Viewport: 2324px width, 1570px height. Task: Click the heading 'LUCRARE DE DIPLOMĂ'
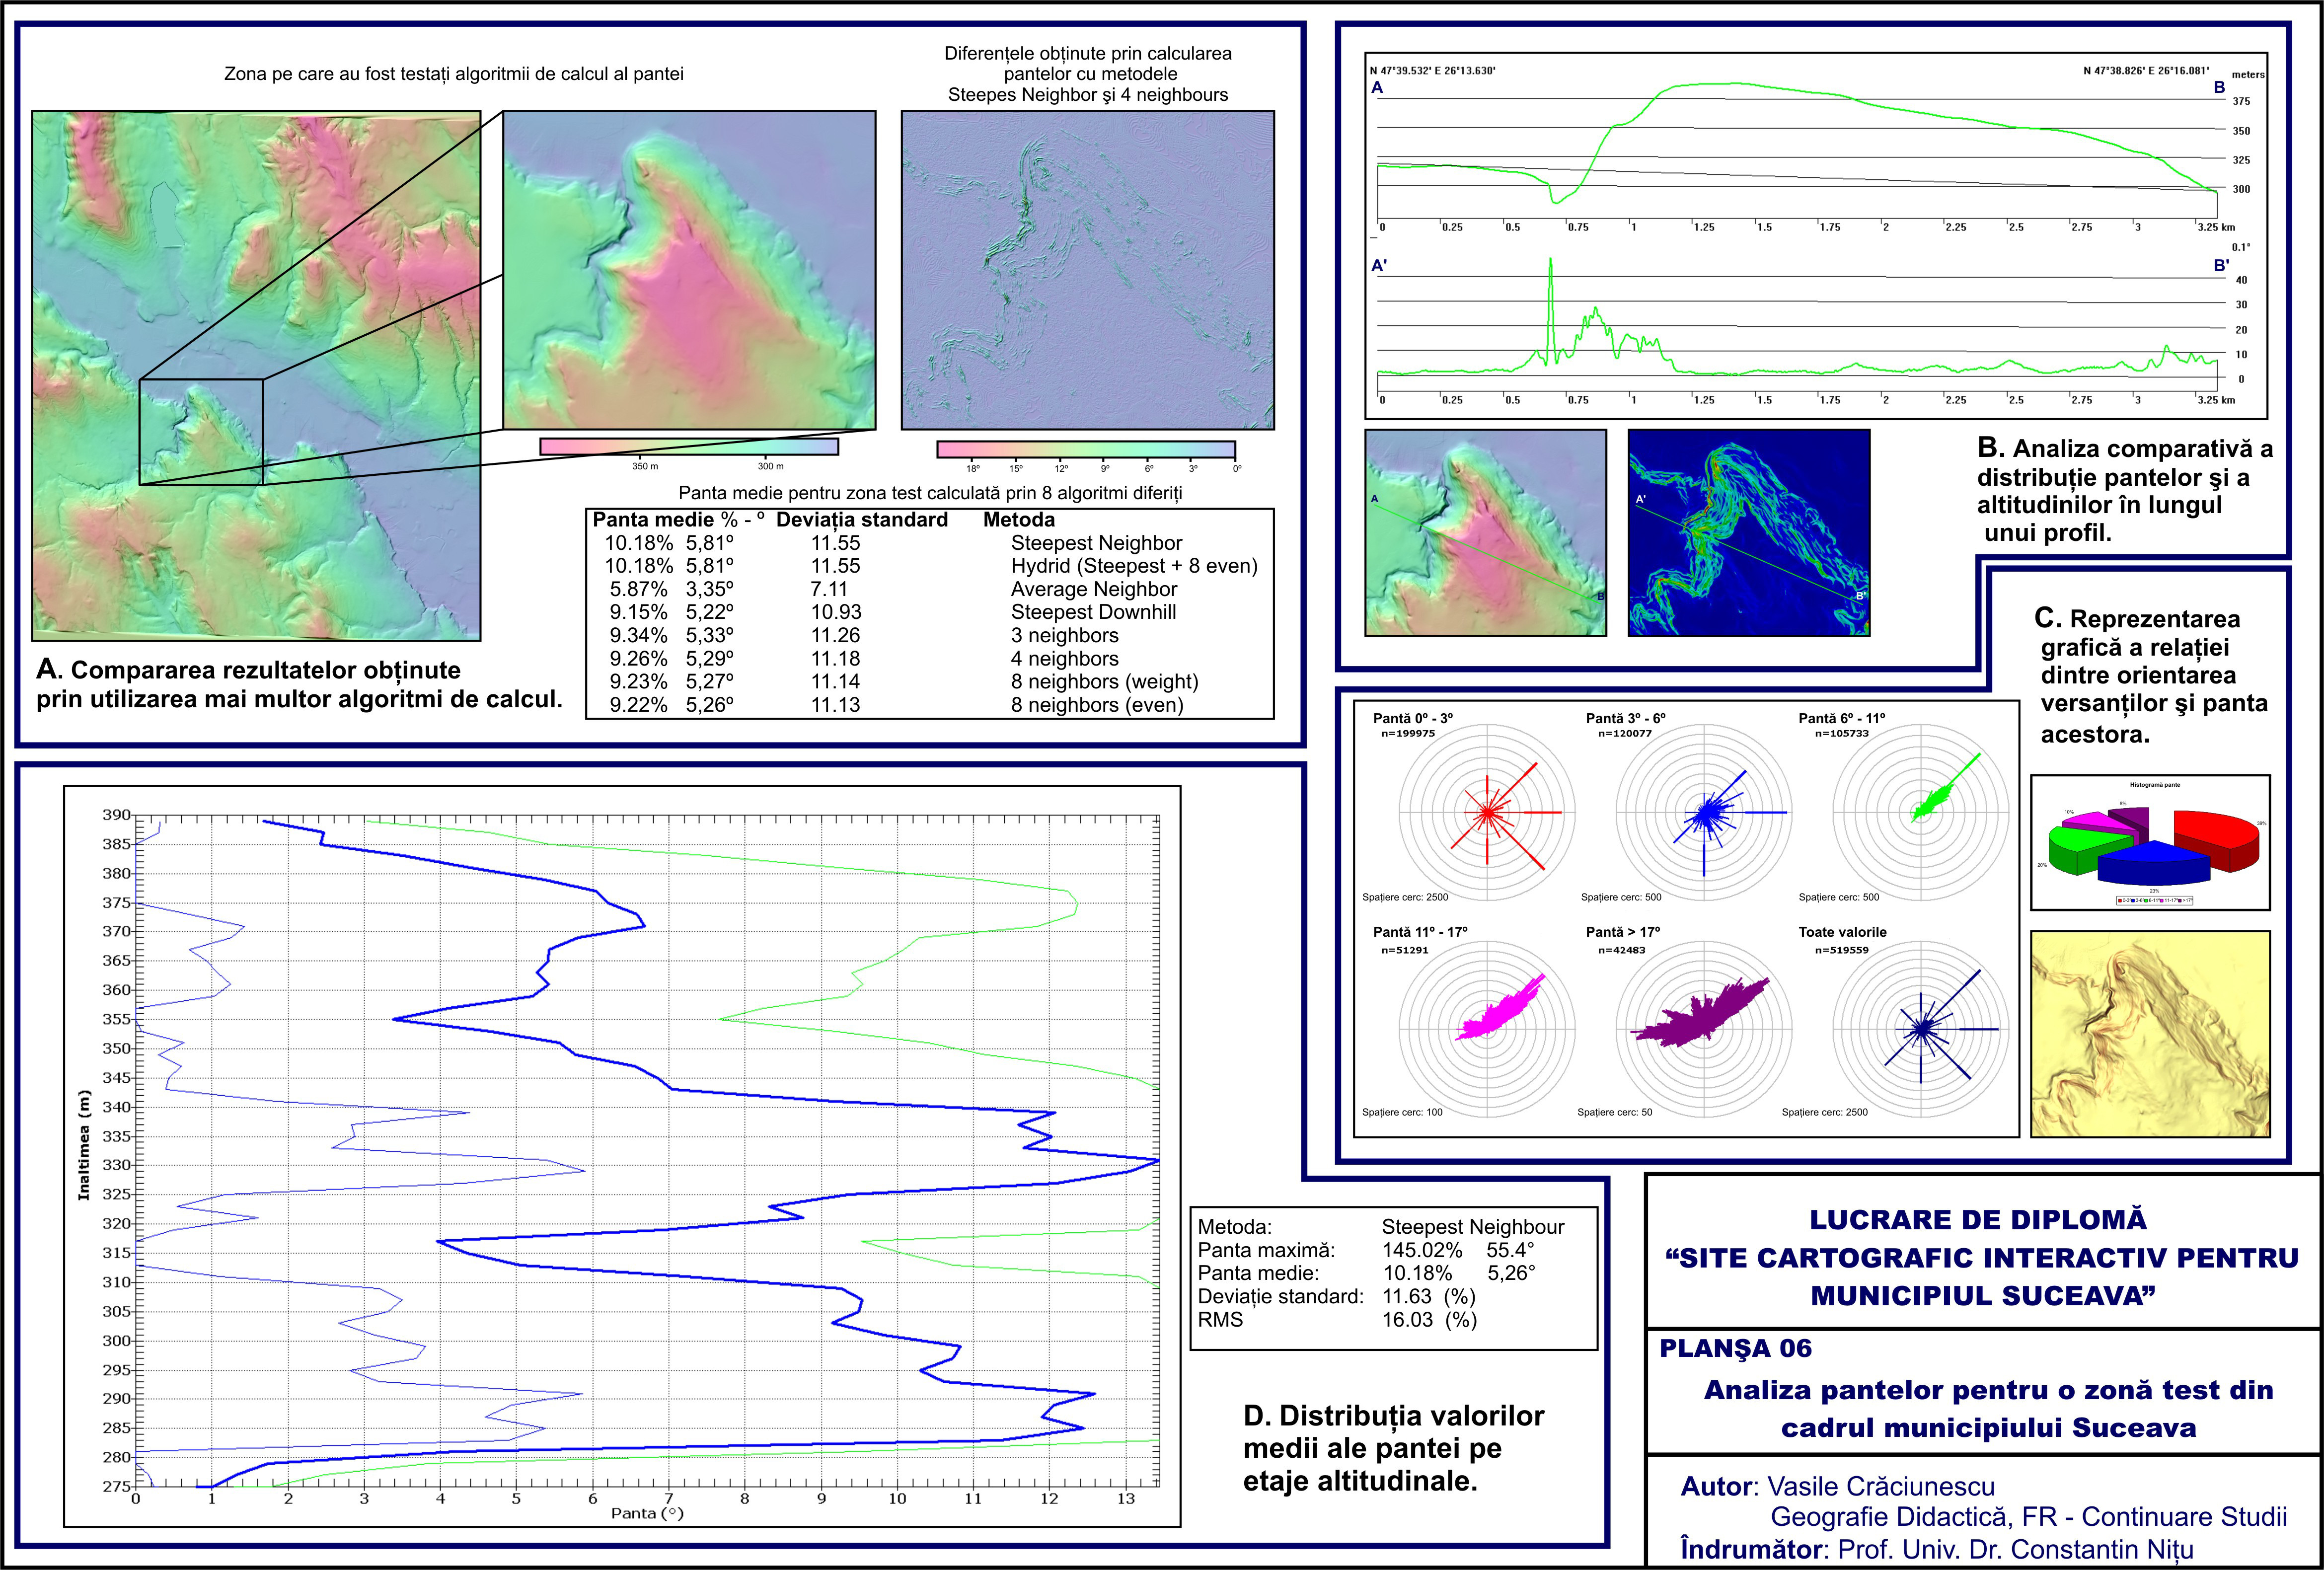(x=1978, y=1220)
